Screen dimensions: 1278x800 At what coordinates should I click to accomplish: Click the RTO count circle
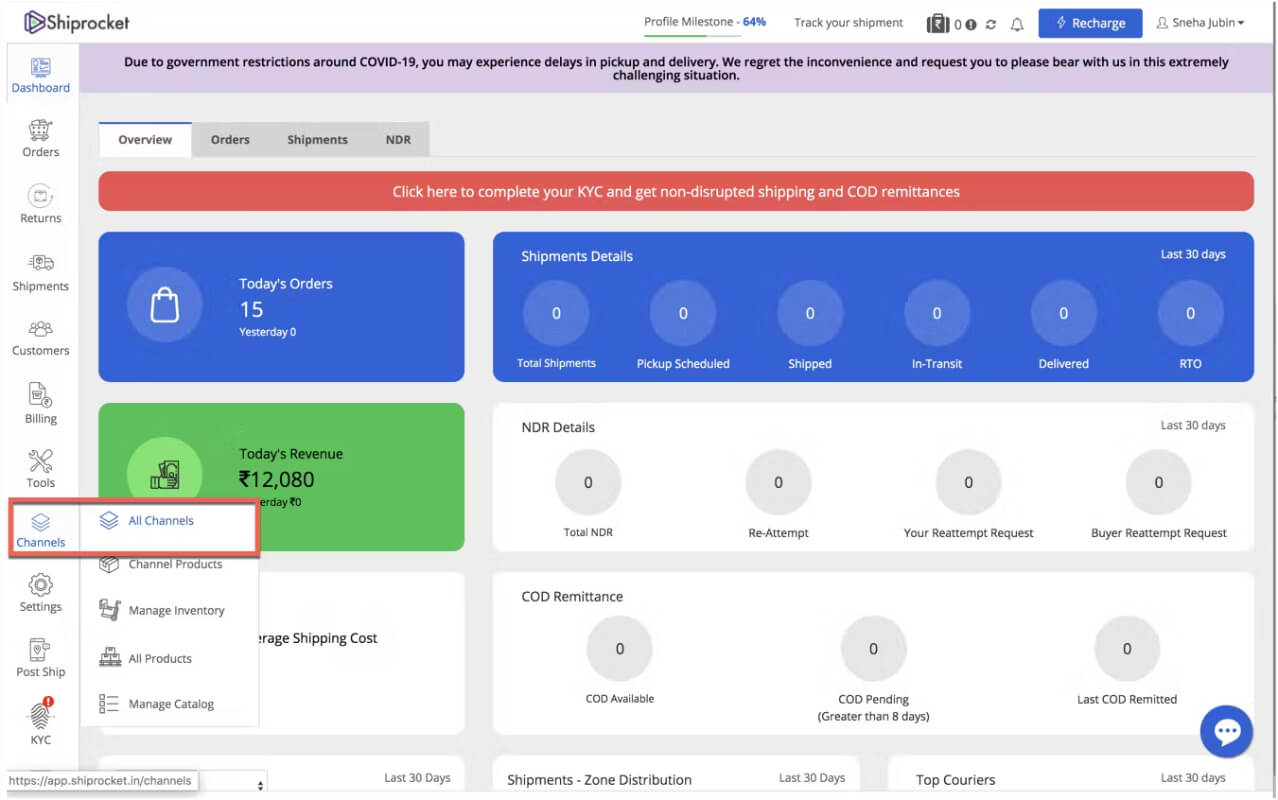click(1190, 313)
